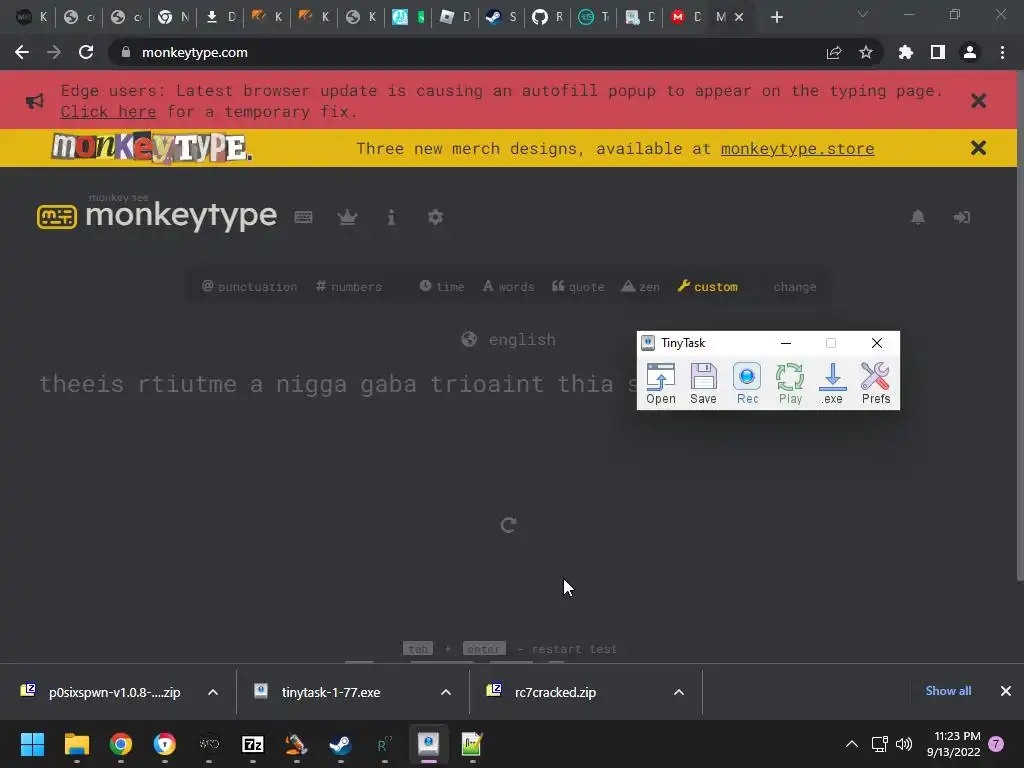Screen dimensions: 1024x768
Task: Close the active monkeytype tab
Action: 739,17
